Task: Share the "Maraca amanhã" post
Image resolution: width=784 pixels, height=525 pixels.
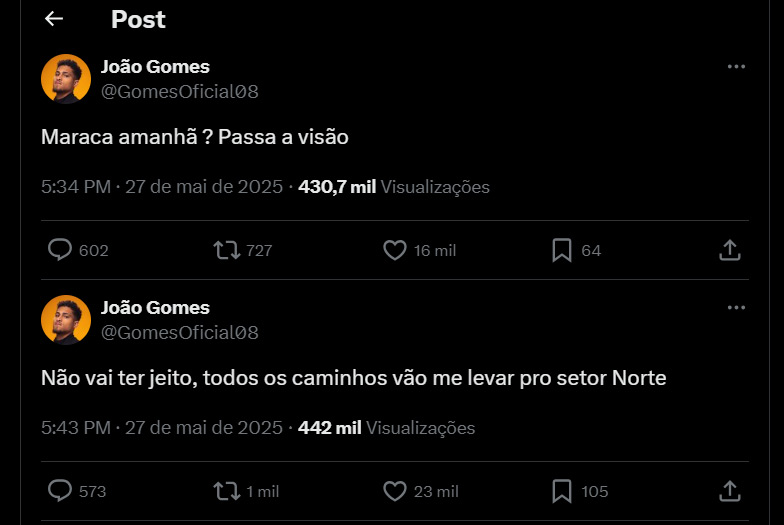Action: click(x=730, y=250)
